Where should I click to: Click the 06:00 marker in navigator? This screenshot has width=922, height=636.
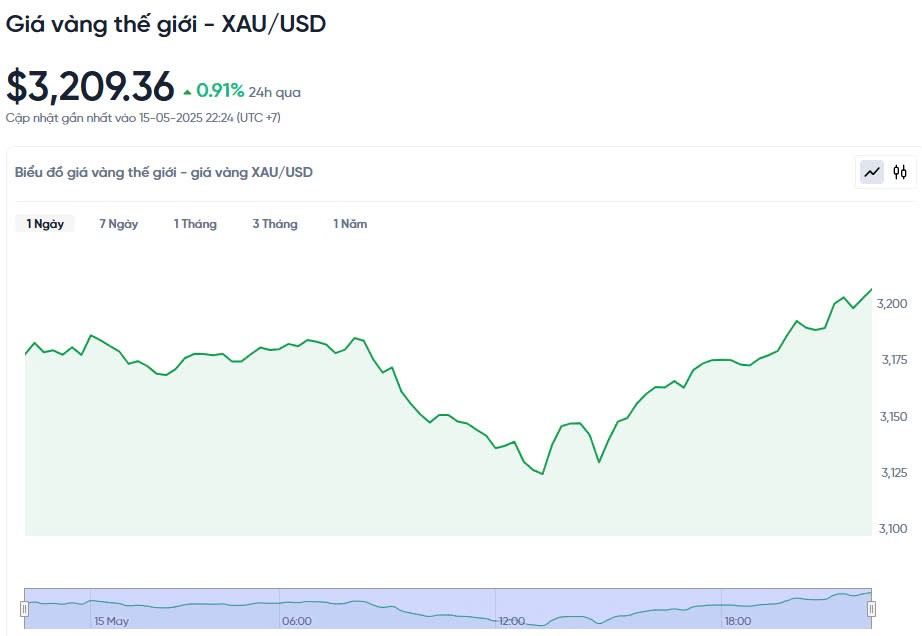[296, 621]
